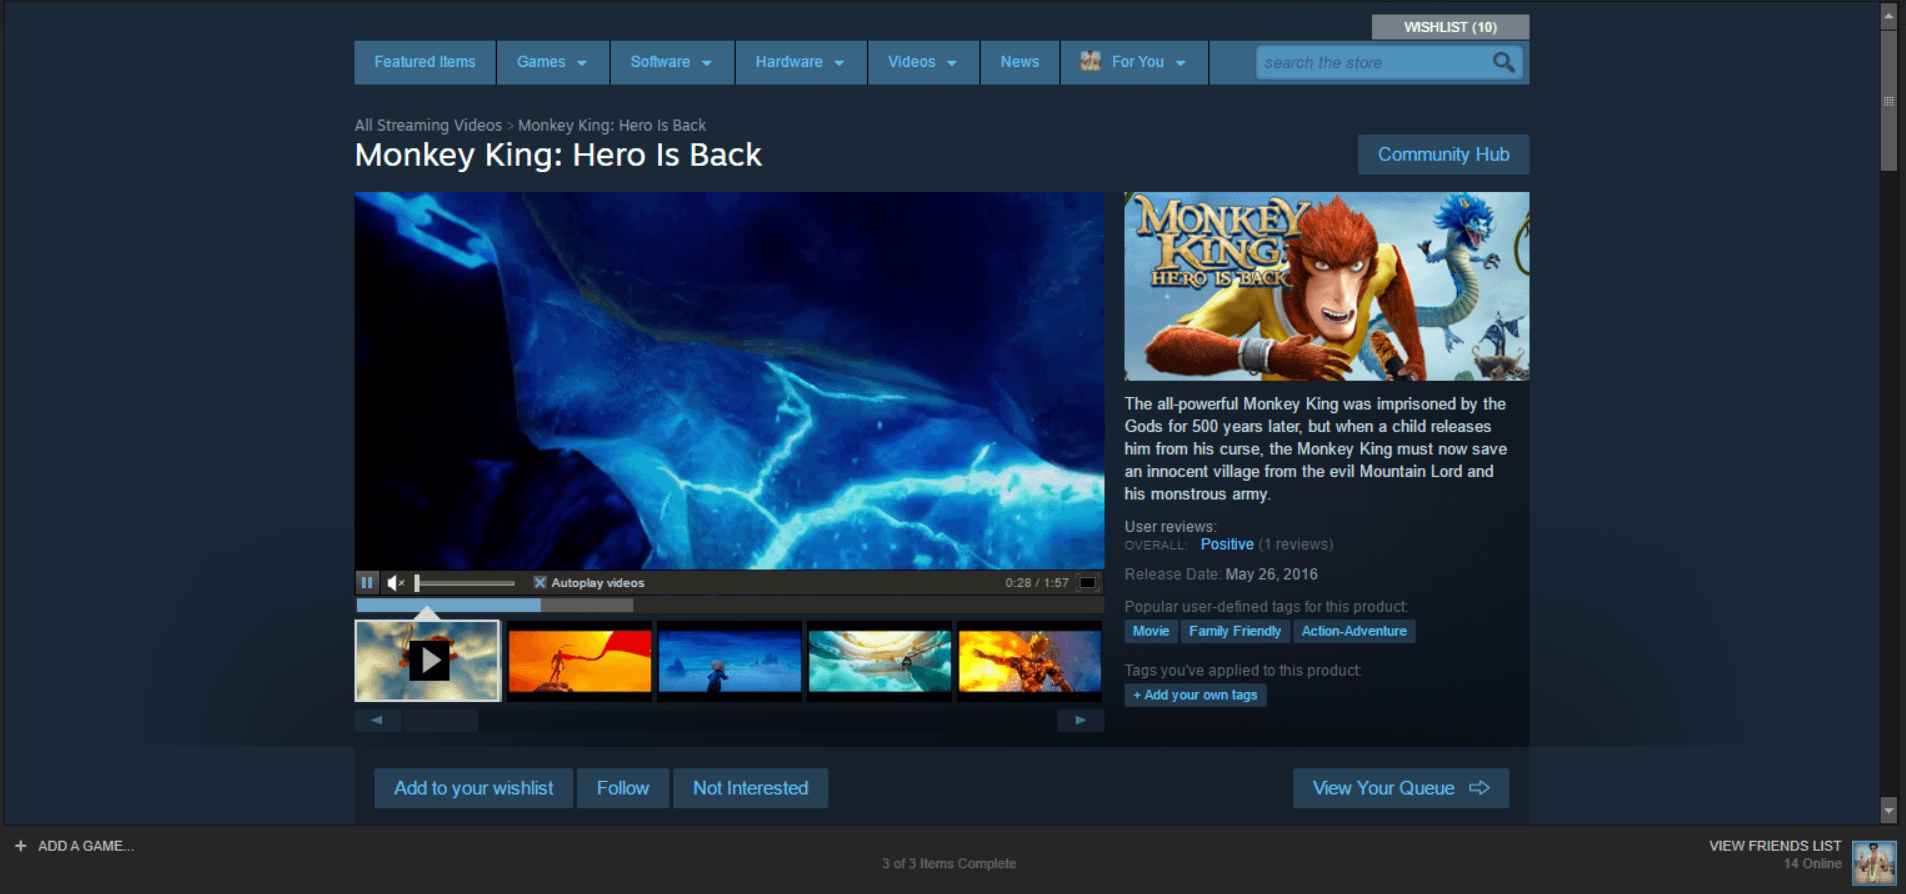This screenshot has height=894, width=1906.
Task: Click Add to your wishlist
Action: (x=473, y=788)
